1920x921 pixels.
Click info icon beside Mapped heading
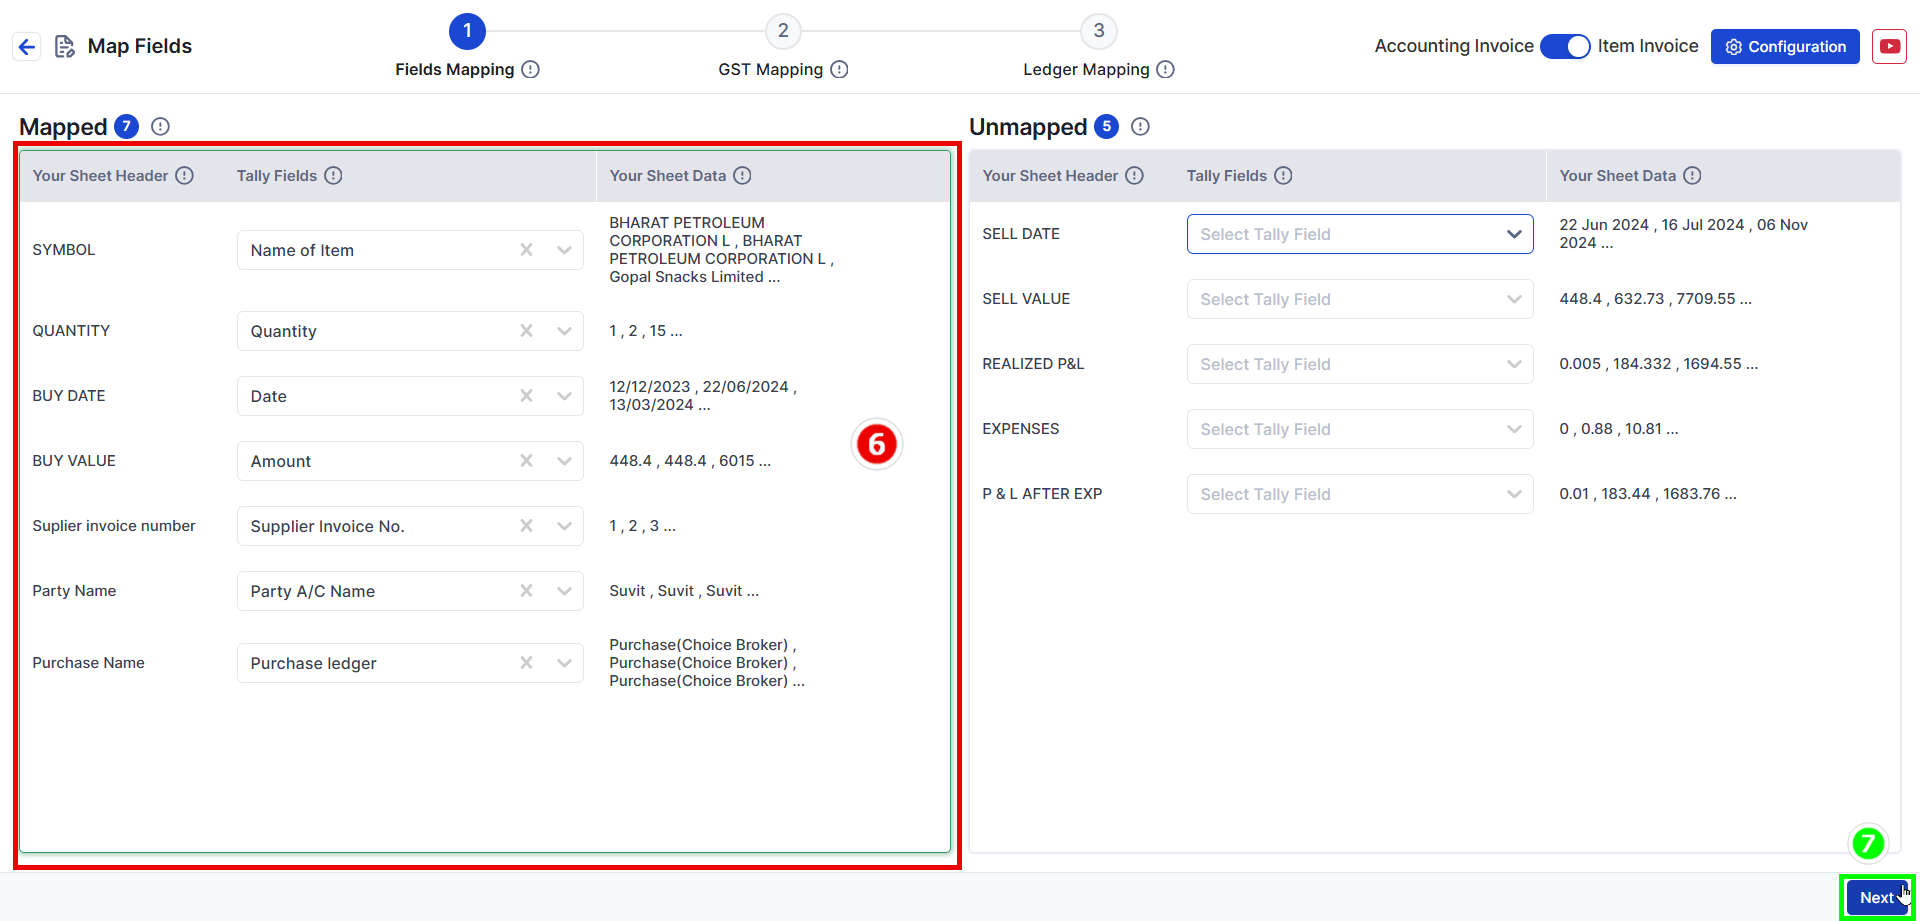click(160, 127)
